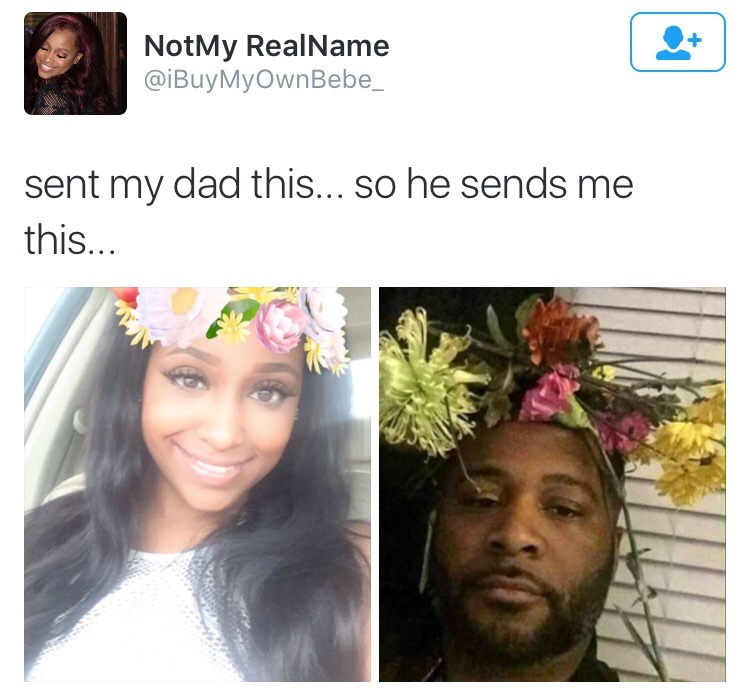Click the person silhouette in follow button

point(673,43)
